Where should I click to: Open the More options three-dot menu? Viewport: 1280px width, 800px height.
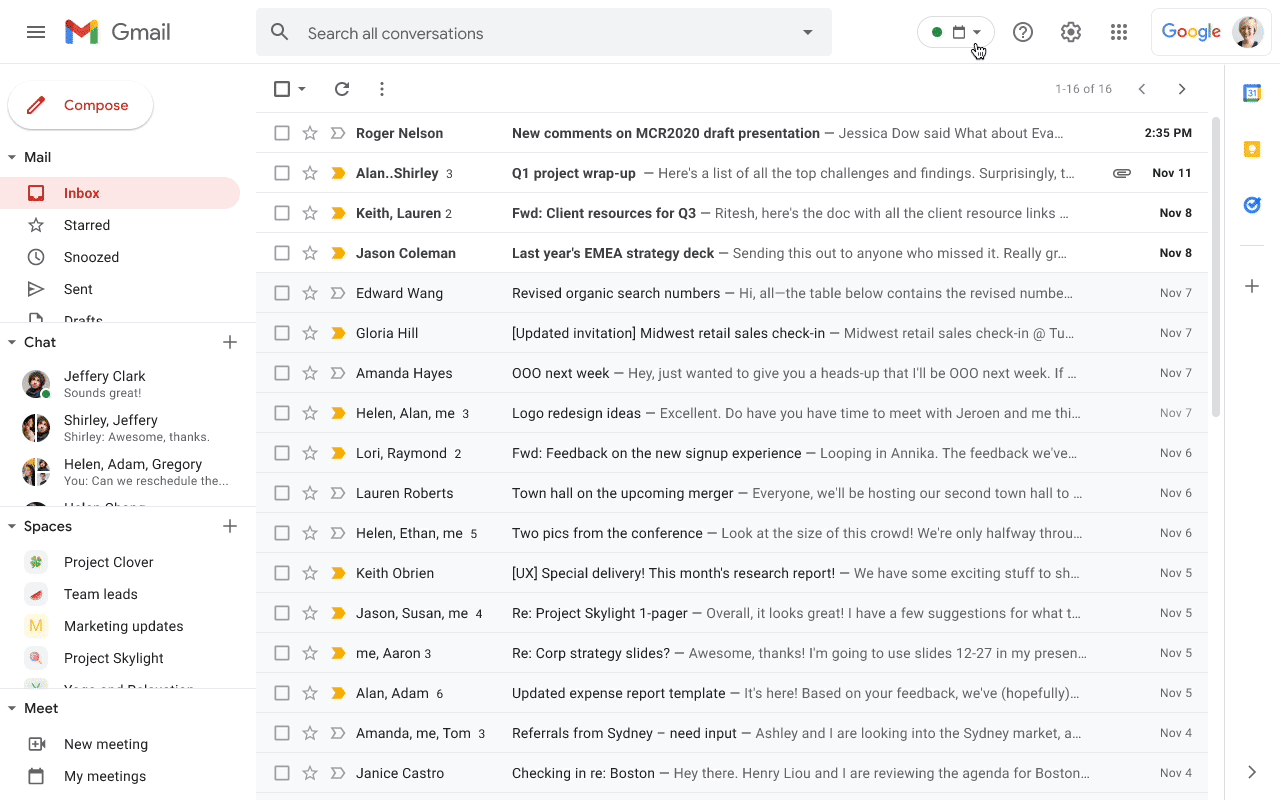[x=382, y=89]
